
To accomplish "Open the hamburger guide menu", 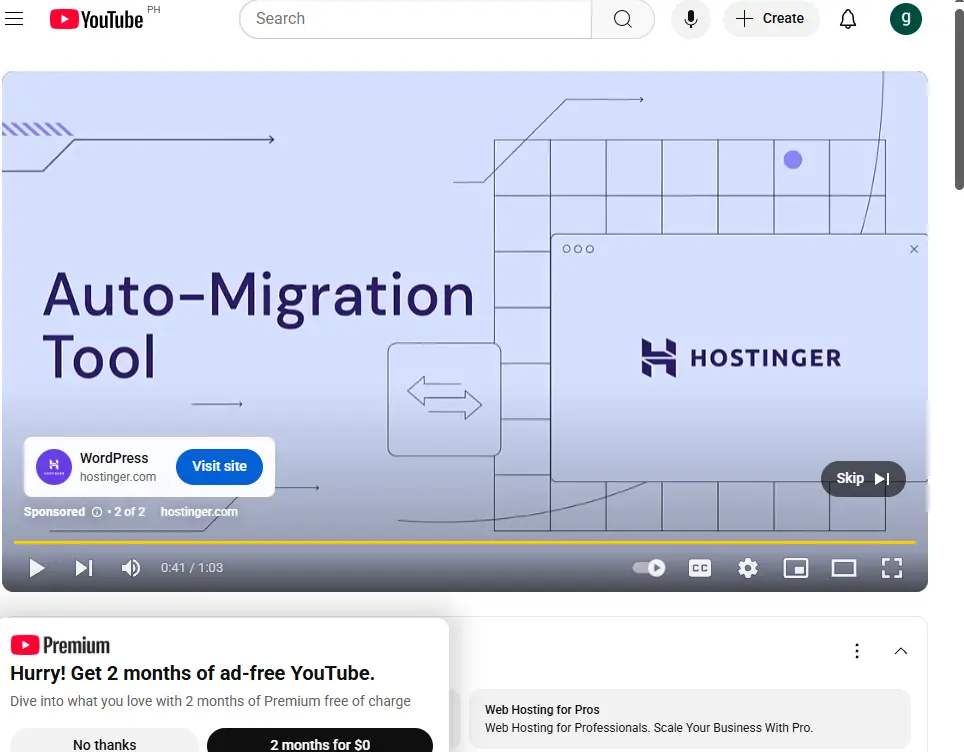I will click(14, 18).
